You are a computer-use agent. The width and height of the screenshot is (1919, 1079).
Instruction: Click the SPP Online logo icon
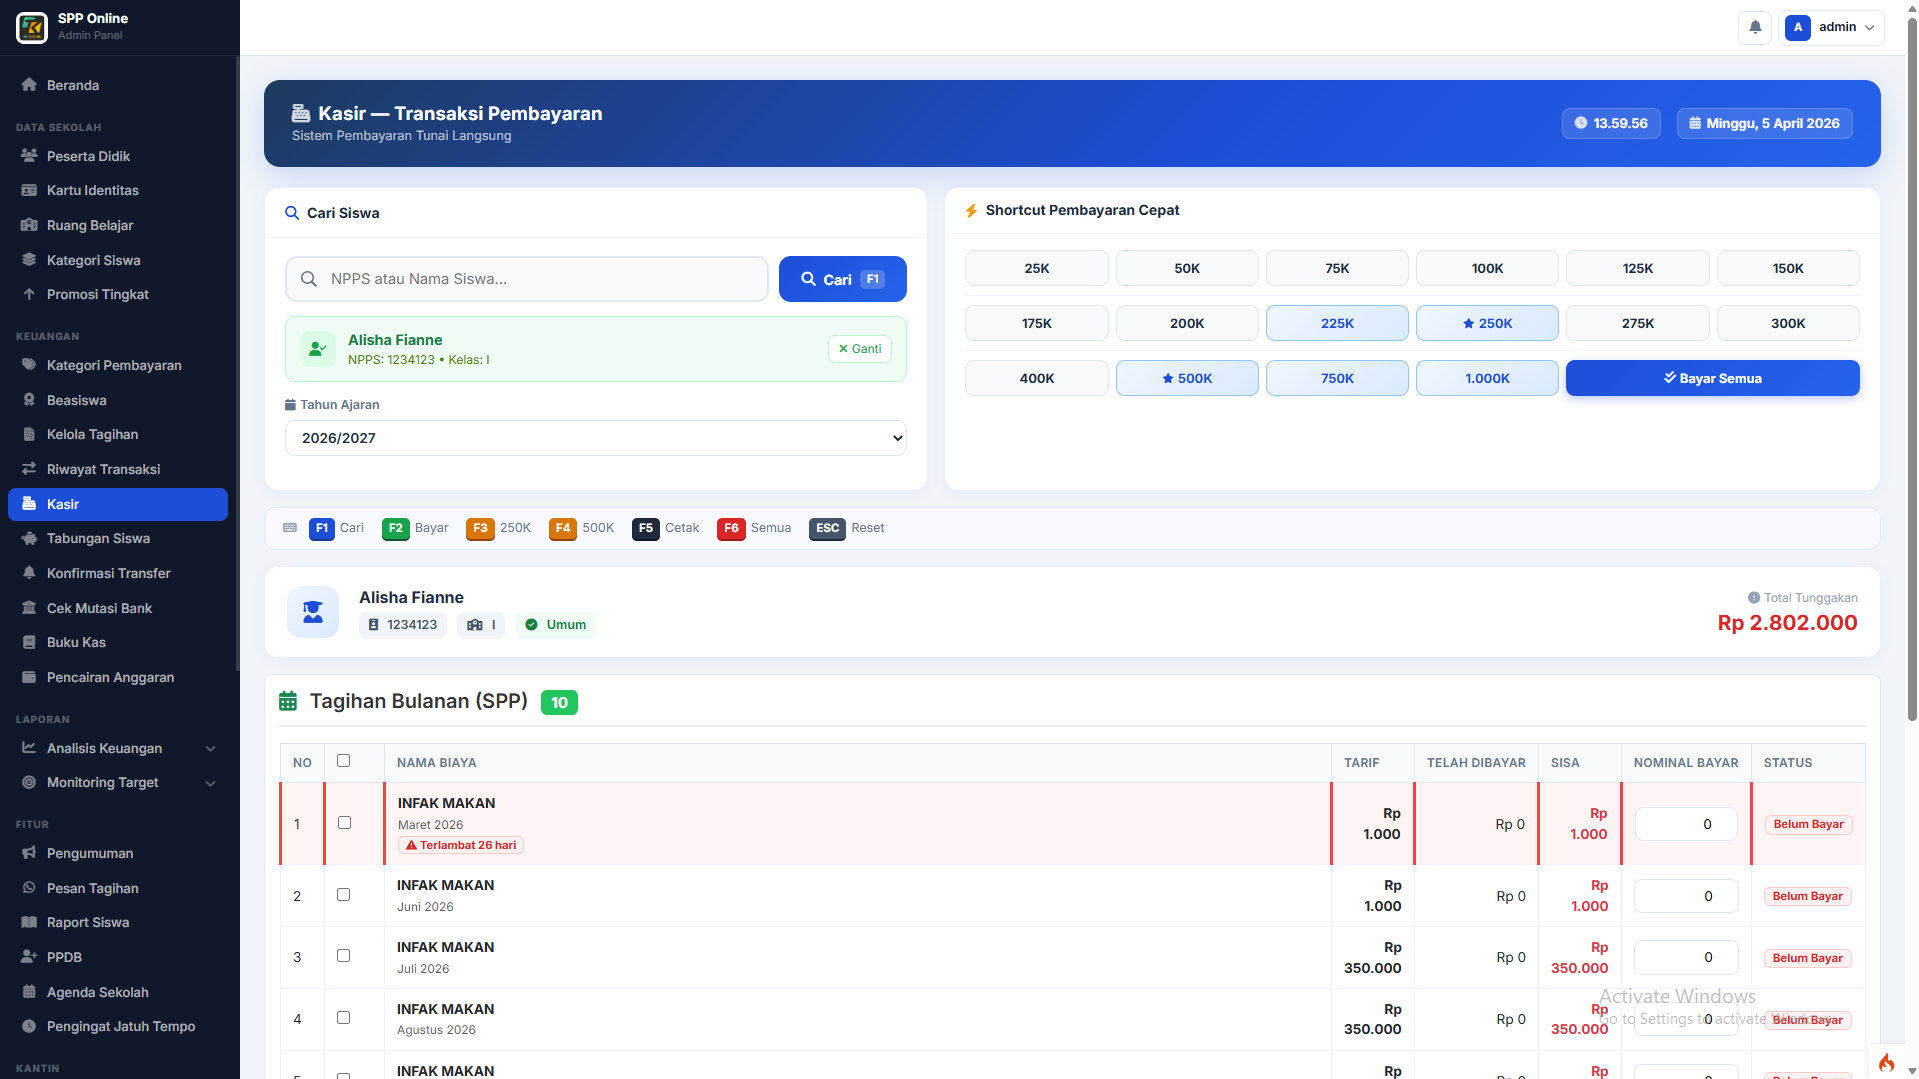[x=32, y=27]
